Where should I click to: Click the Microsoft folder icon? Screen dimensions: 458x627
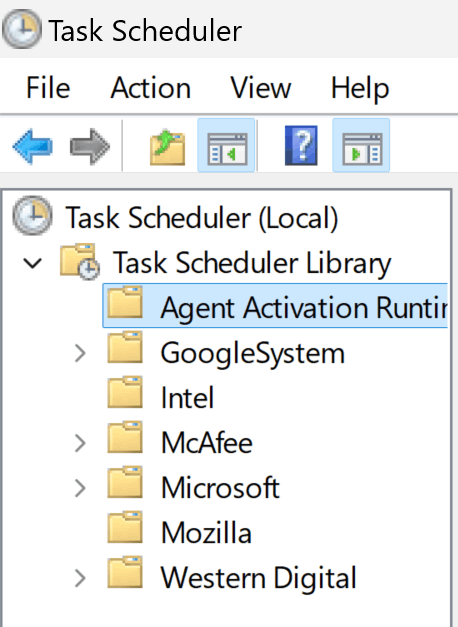pos(125,482)
